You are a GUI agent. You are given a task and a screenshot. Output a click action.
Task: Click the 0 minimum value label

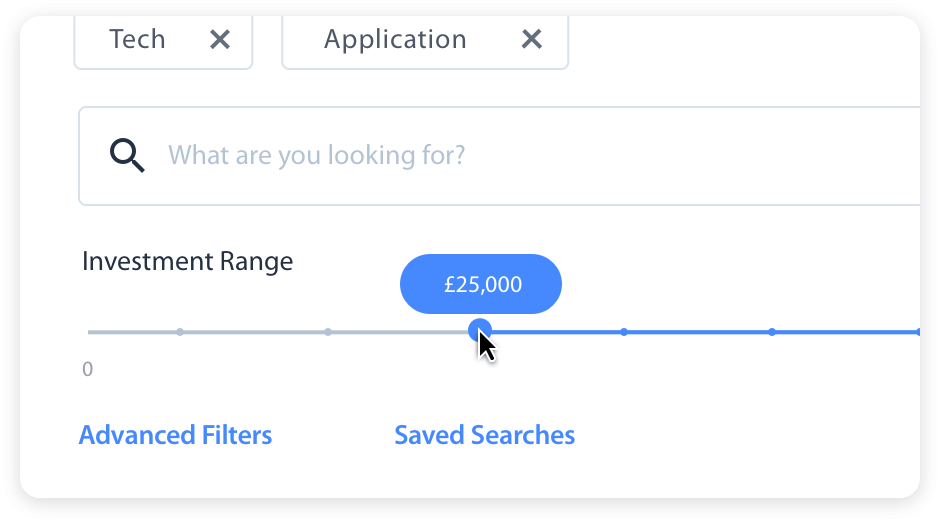point(87,370)
